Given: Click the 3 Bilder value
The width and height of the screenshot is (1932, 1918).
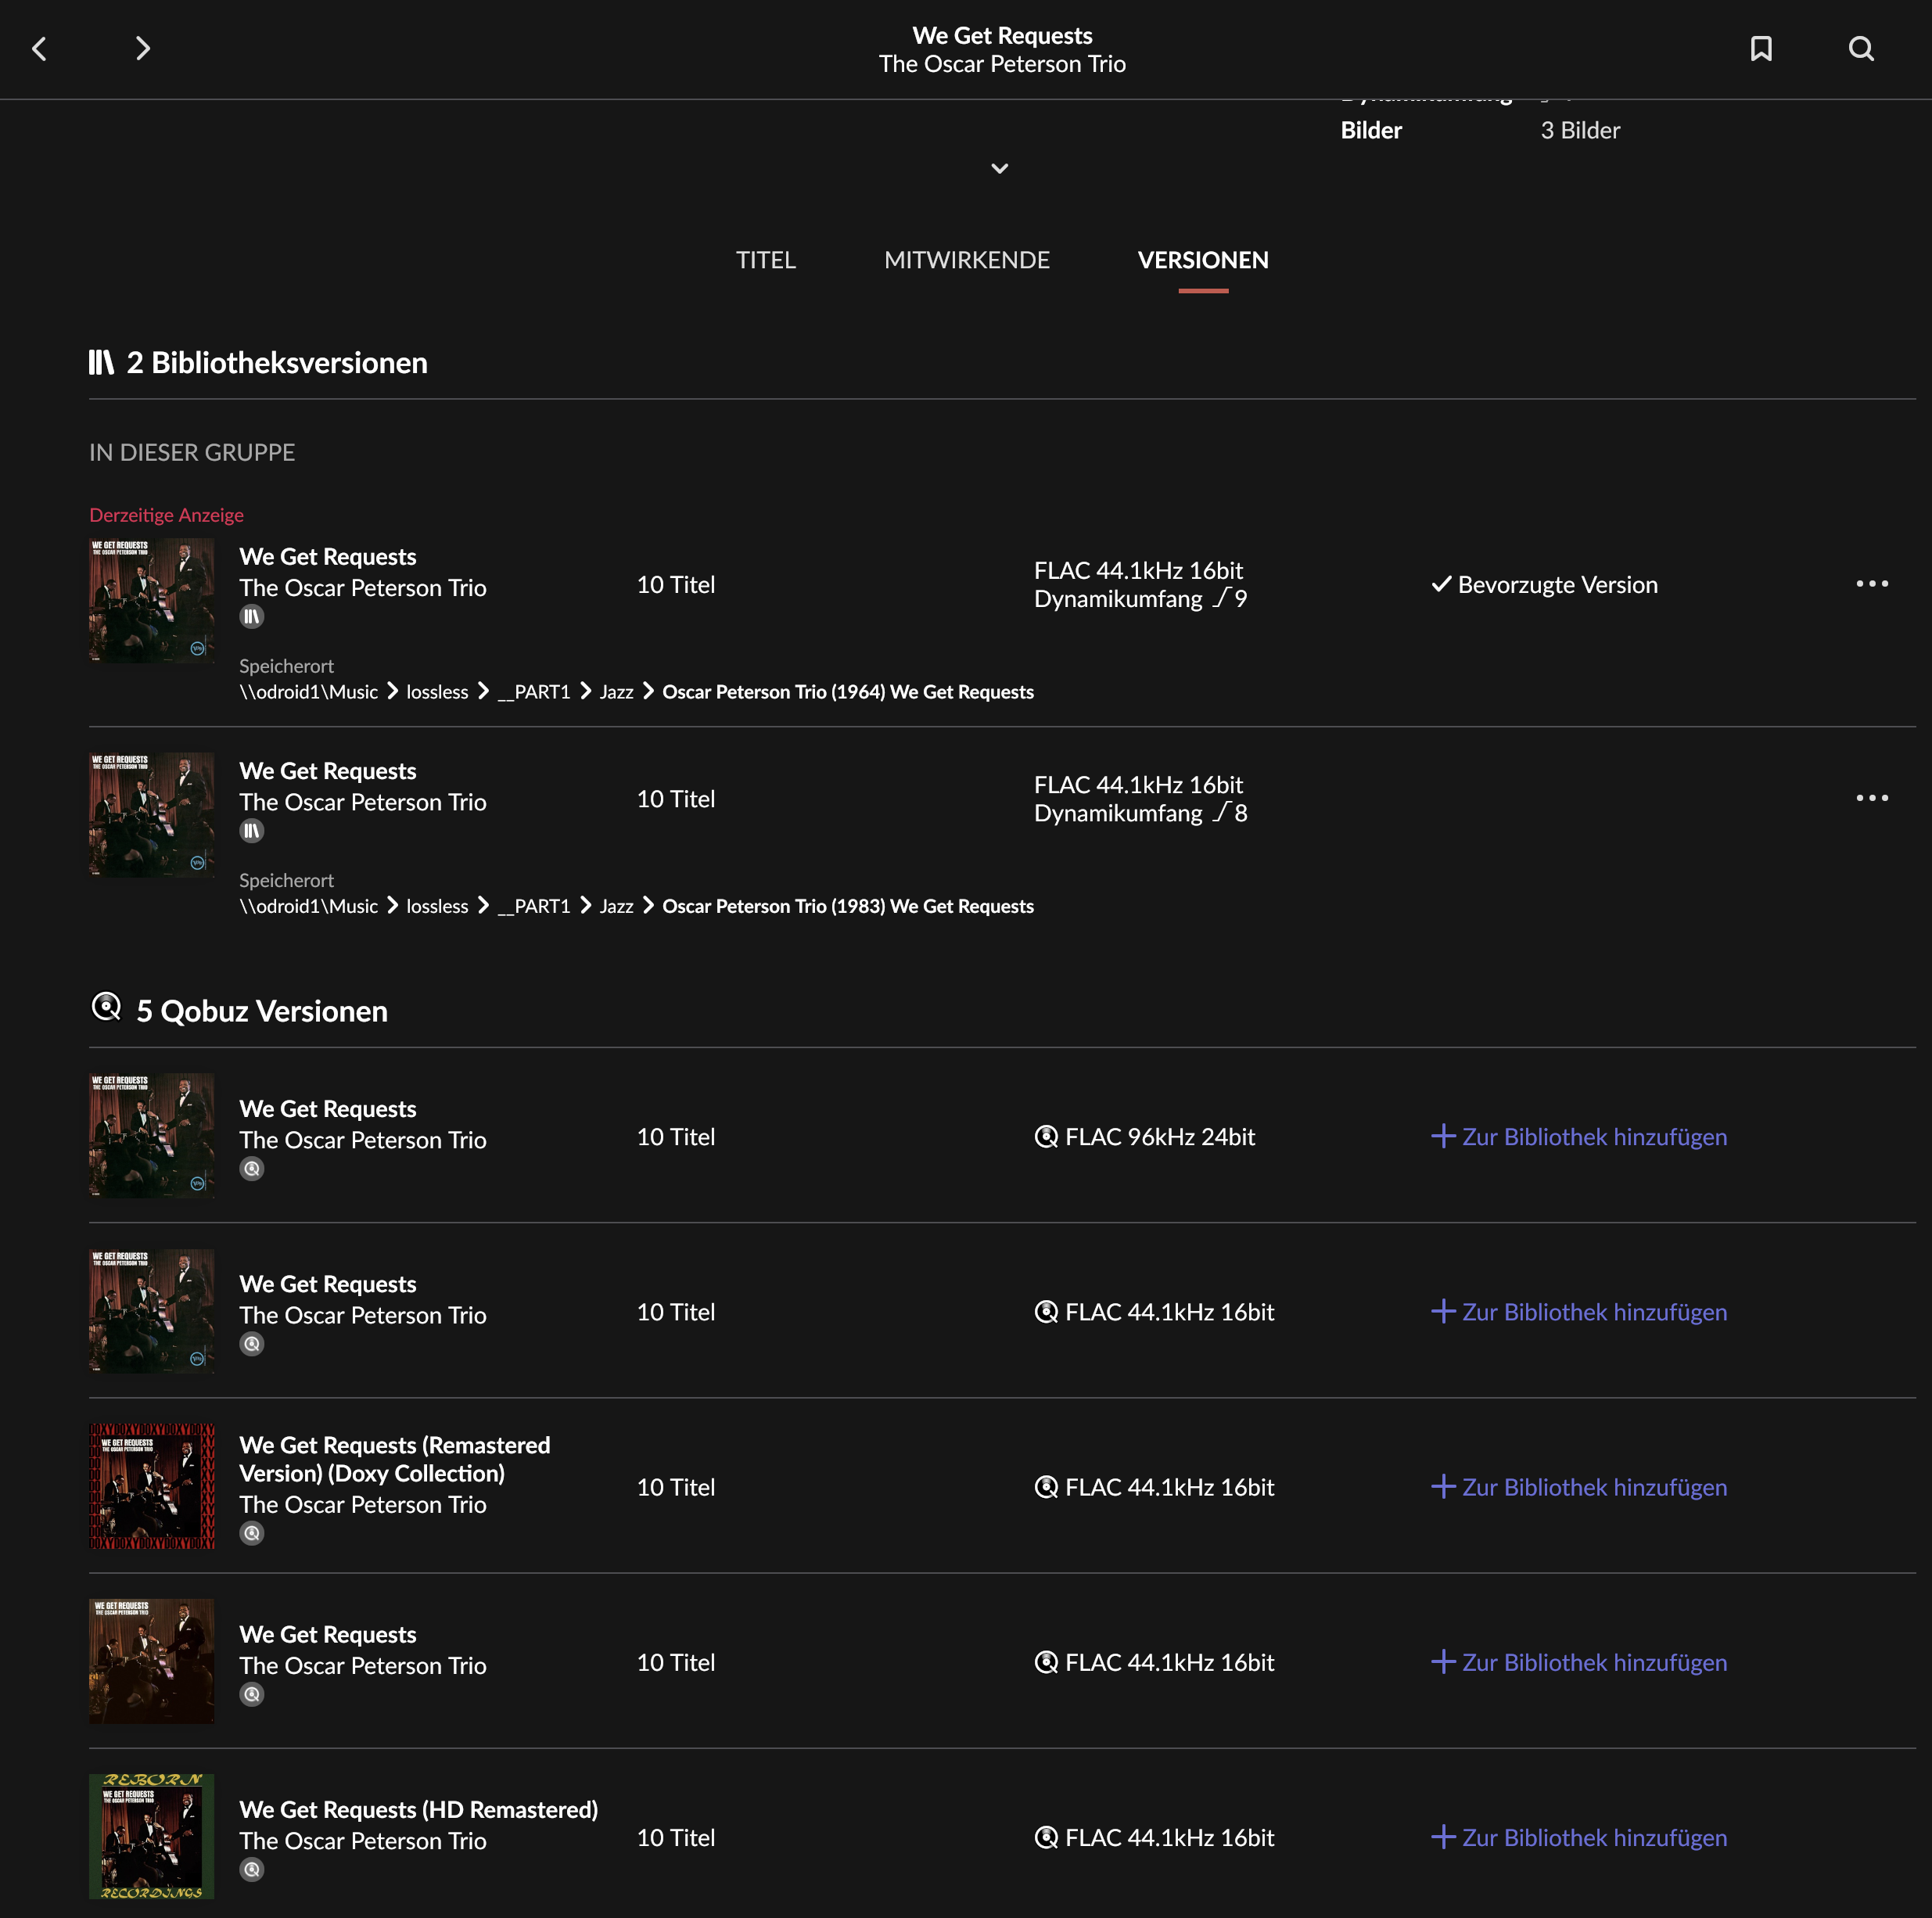Looking at the screenshot, I should 1580,130.
